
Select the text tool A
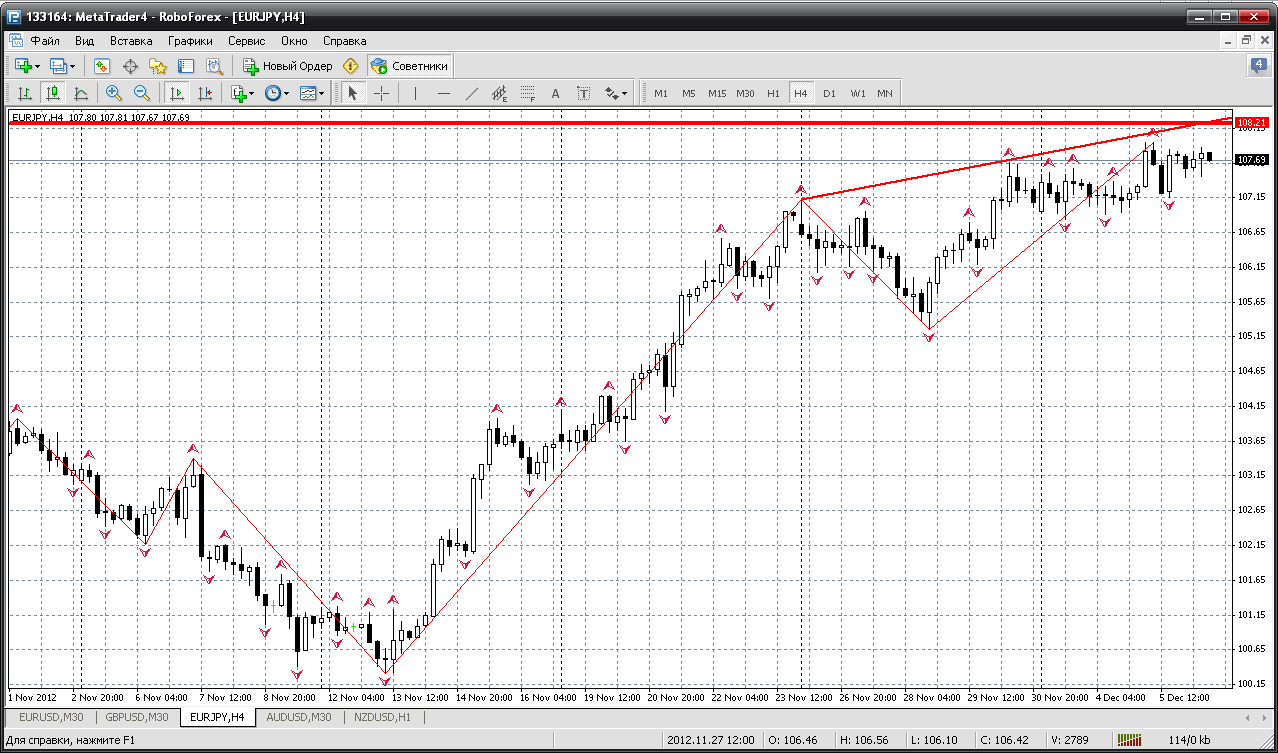[x=556, y=93]
